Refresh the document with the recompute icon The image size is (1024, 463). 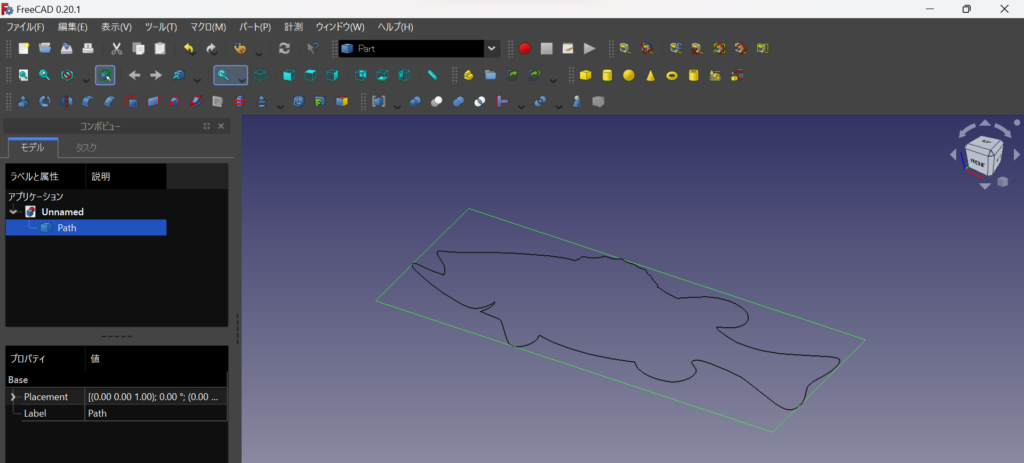284,48
